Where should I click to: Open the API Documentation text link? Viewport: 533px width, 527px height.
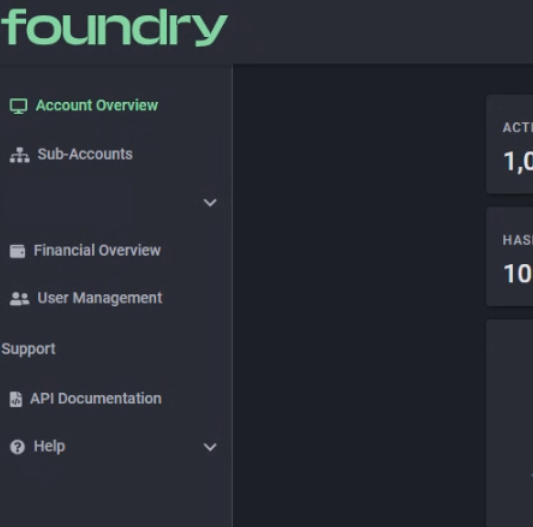coord(96,398)
